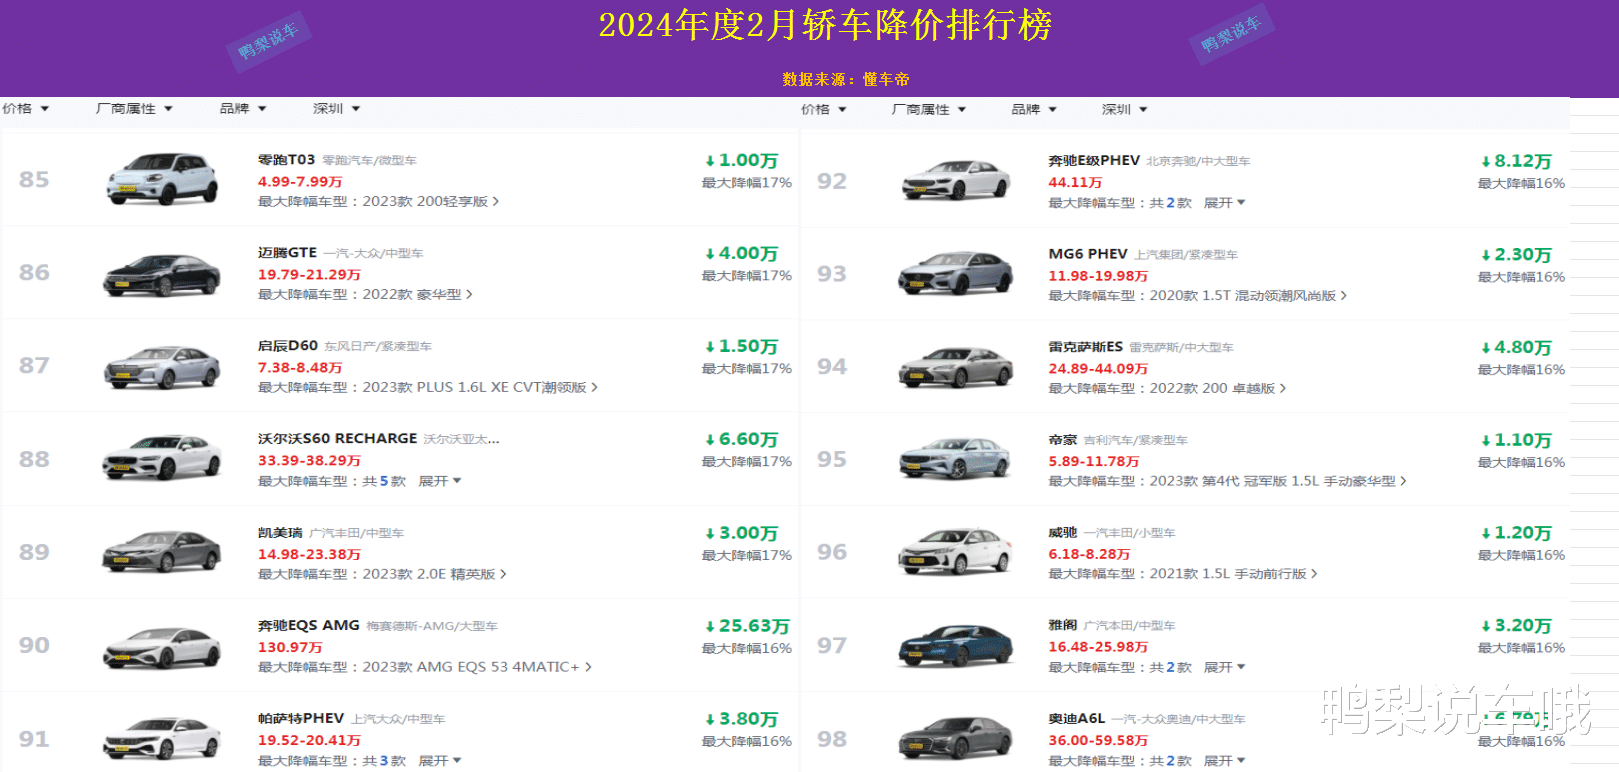Open the 零跑T03 model name link

286,160
